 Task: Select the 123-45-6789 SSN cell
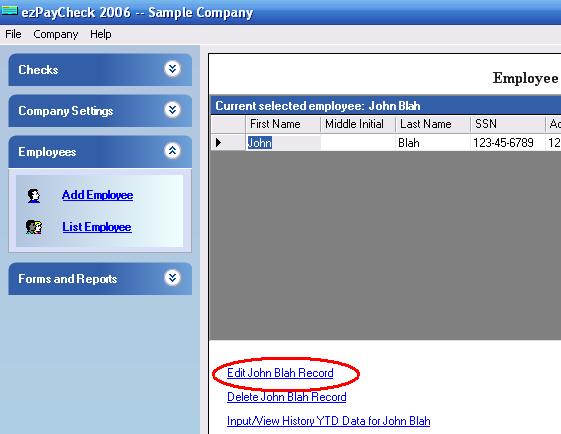click(x=508, y=142)
